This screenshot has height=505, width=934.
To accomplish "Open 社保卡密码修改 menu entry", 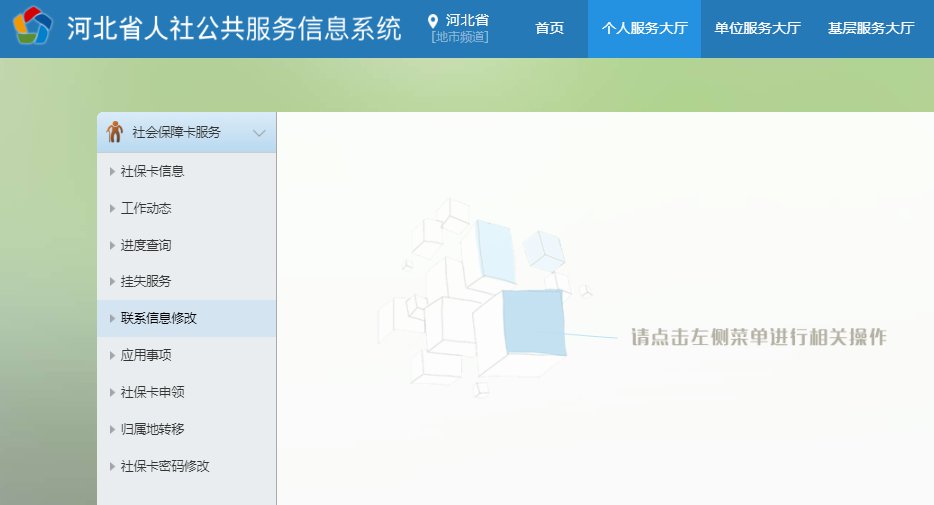I will [x=186, y=466].
